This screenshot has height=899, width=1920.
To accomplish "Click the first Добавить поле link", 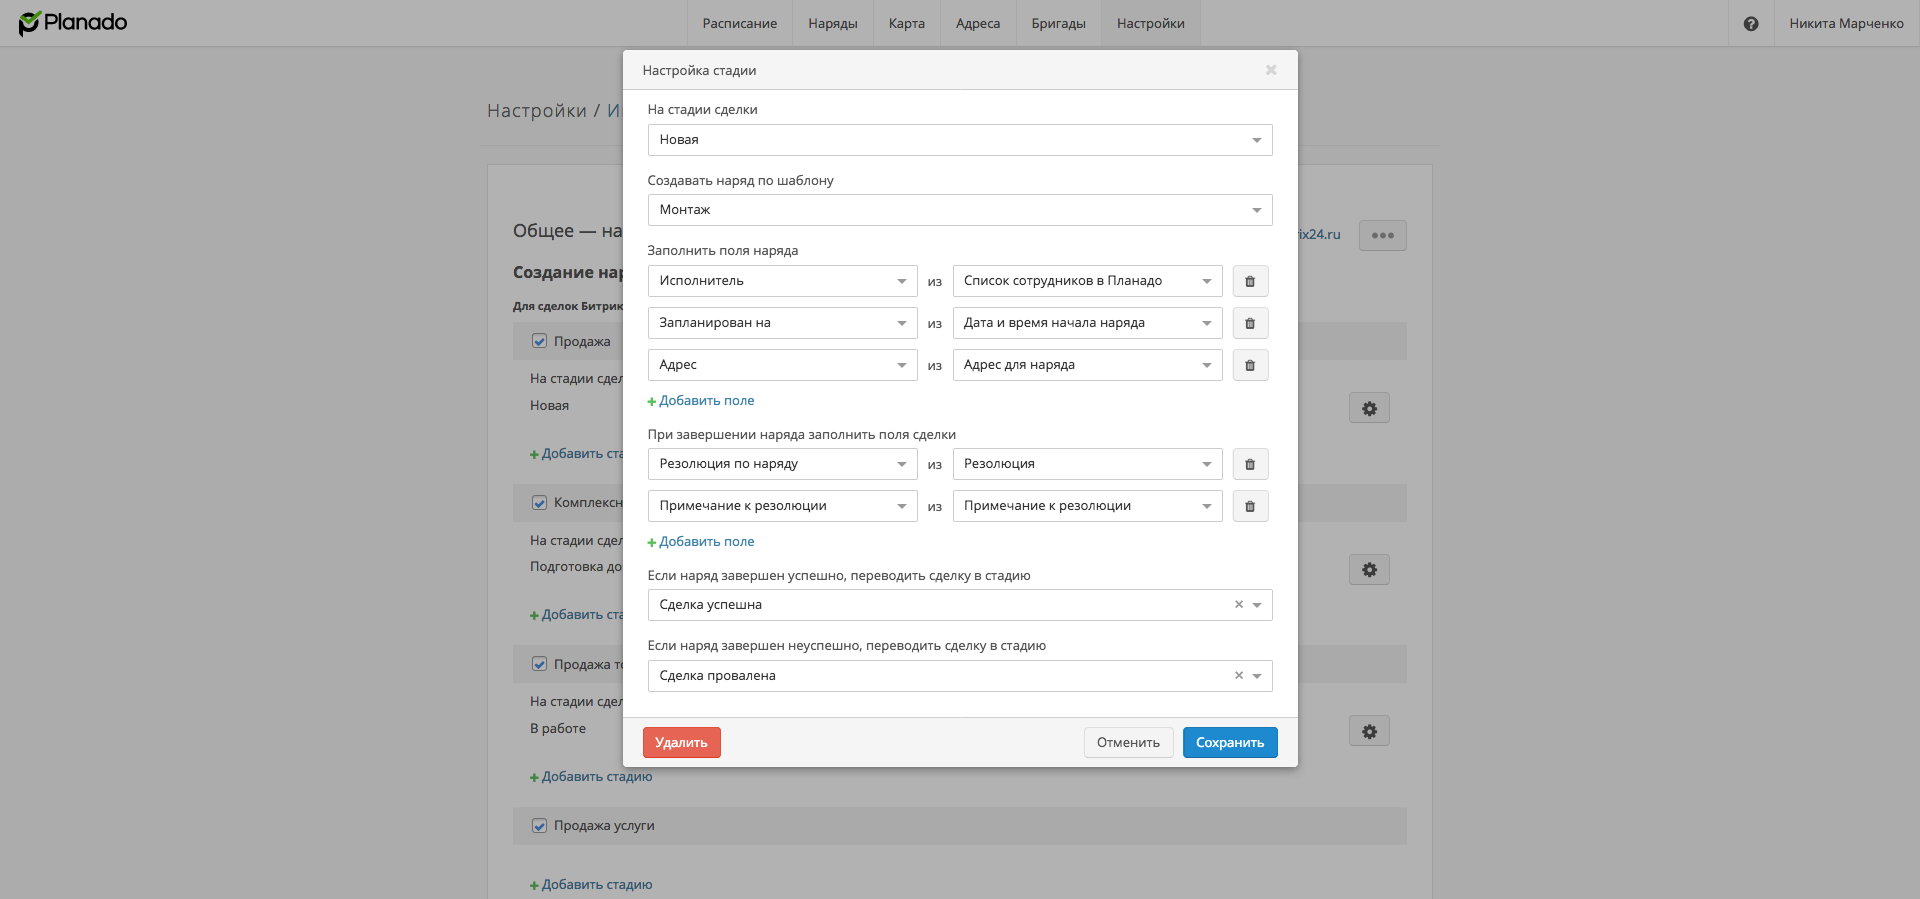I will pos(705,400).
